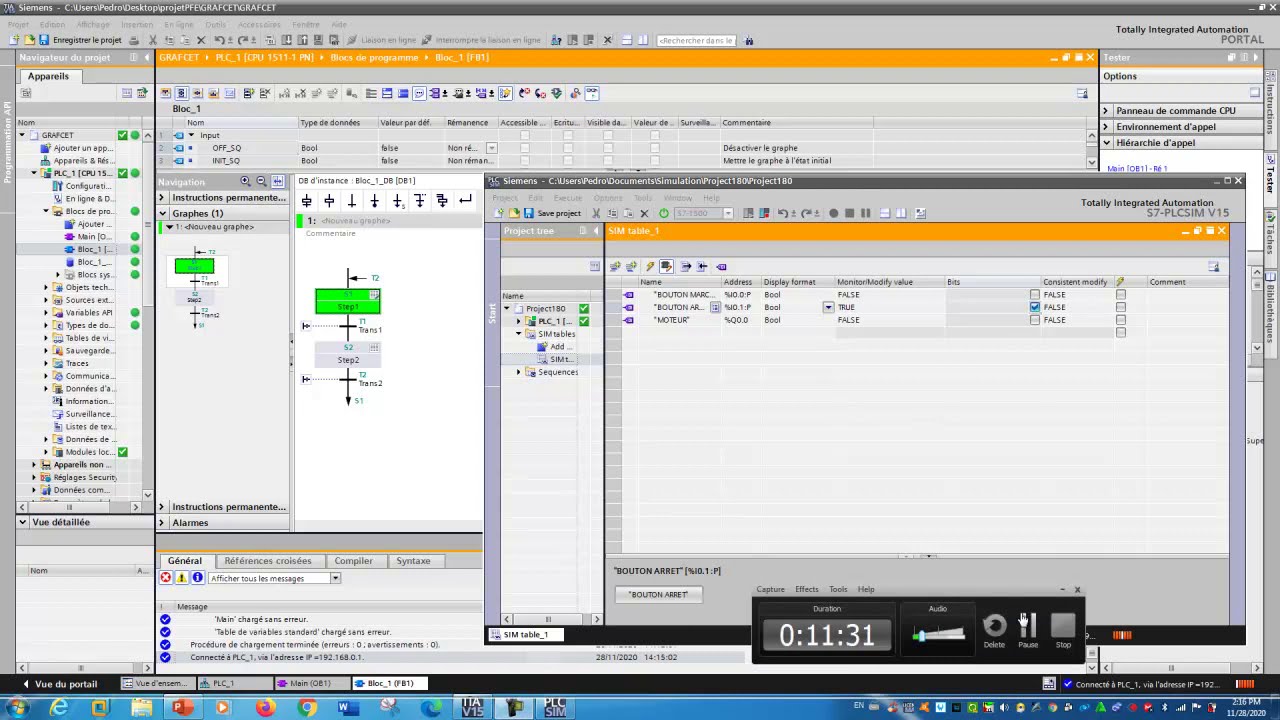This screenshot has height=720, width=1280.
Task: Collapse the Input row in block interface
Action: [192, 135]
